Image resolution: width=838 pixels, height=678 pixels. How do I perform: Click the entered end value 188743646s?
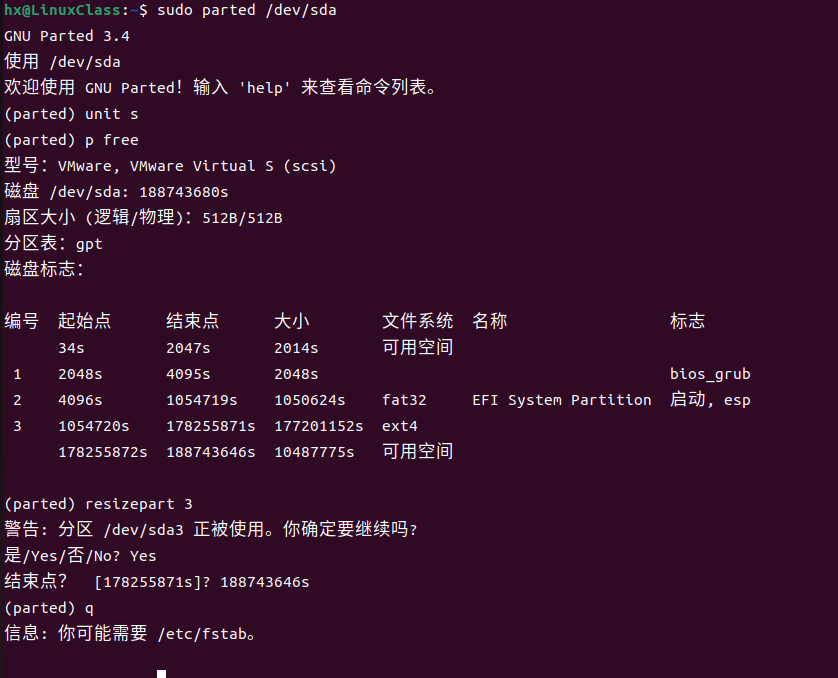click(x=264, y=582)
